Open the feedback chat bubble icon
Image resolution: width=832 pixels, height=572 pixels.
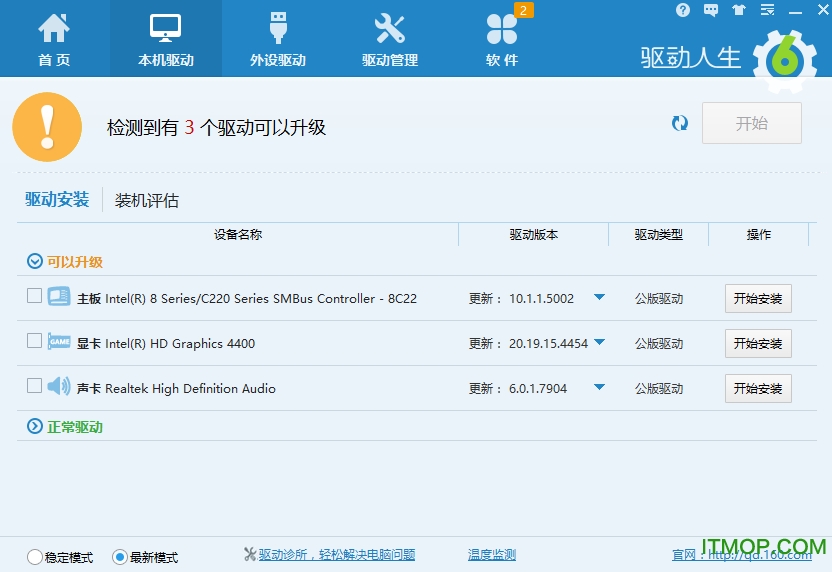tap(711, 10)
